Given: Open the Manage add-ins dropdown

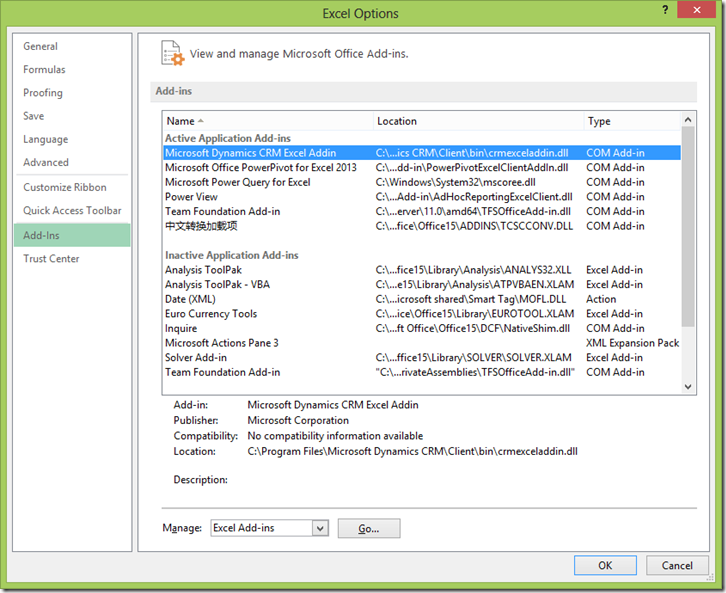Looking at the screenshot, I should 320,528.
